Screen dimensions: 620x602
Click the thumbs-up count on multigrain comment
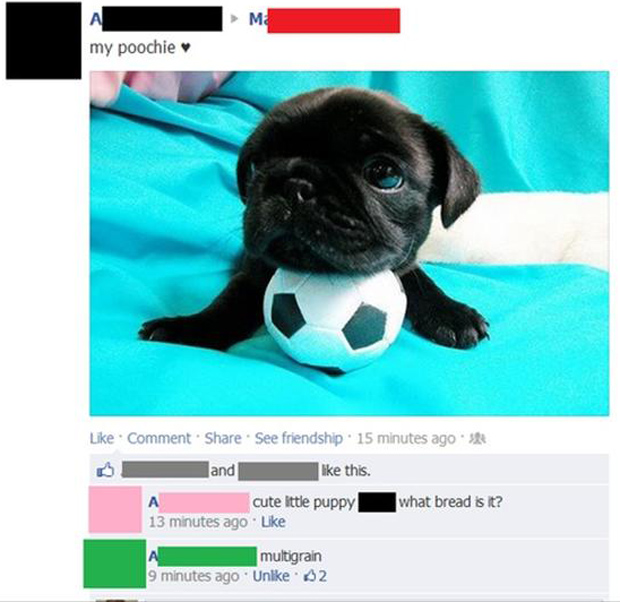[315, 576]
